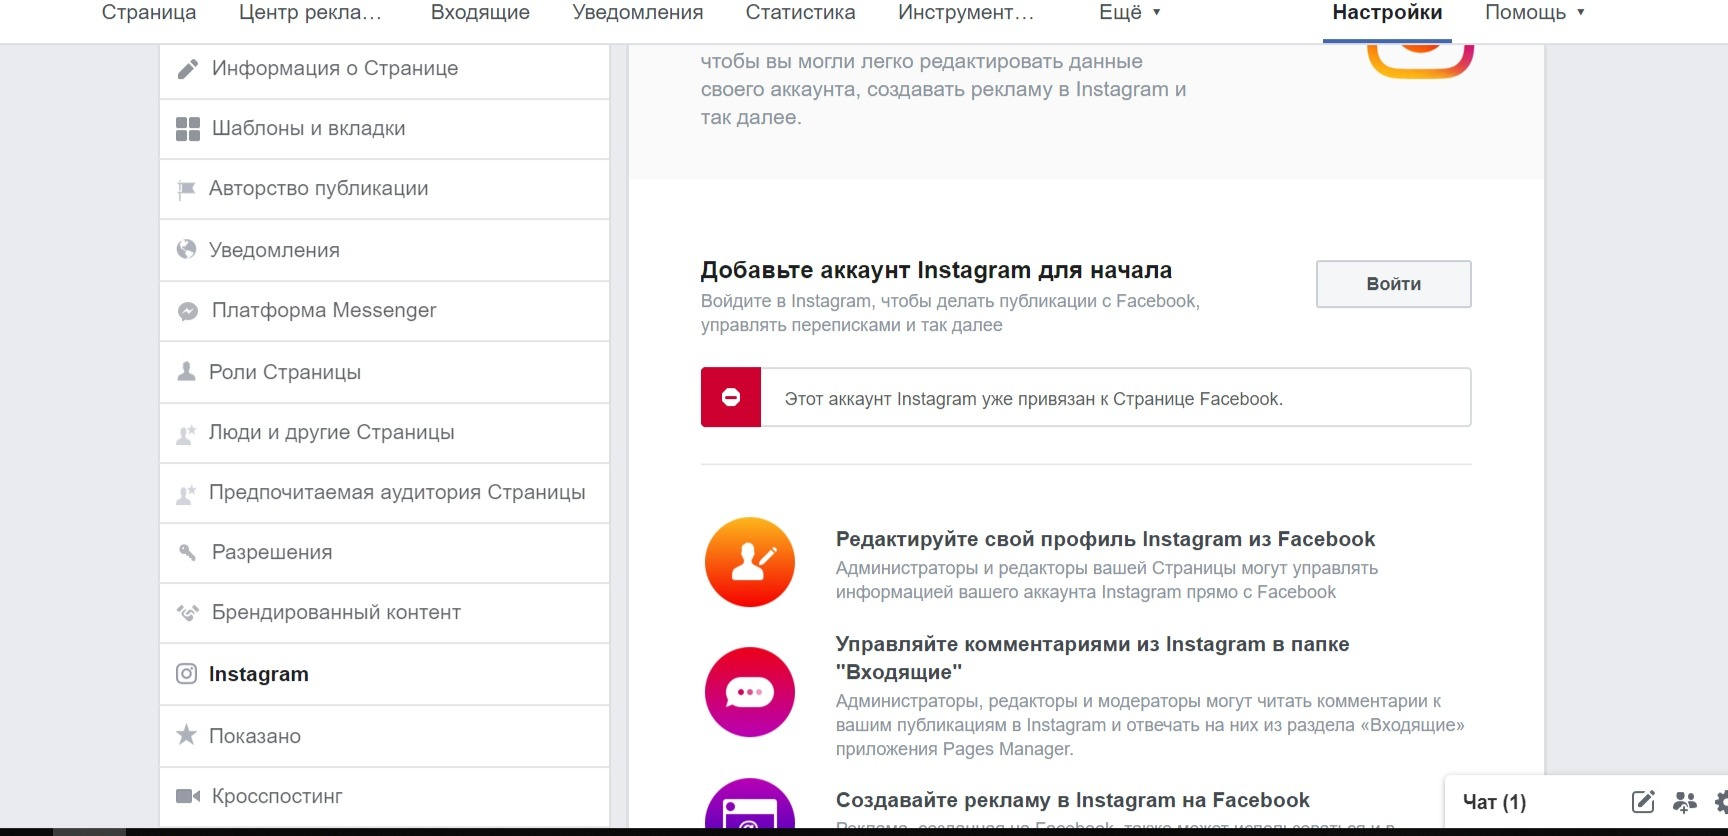Open Кросспостинг settings
Viewport: 1728px width, 836px height.
[384, 797]
